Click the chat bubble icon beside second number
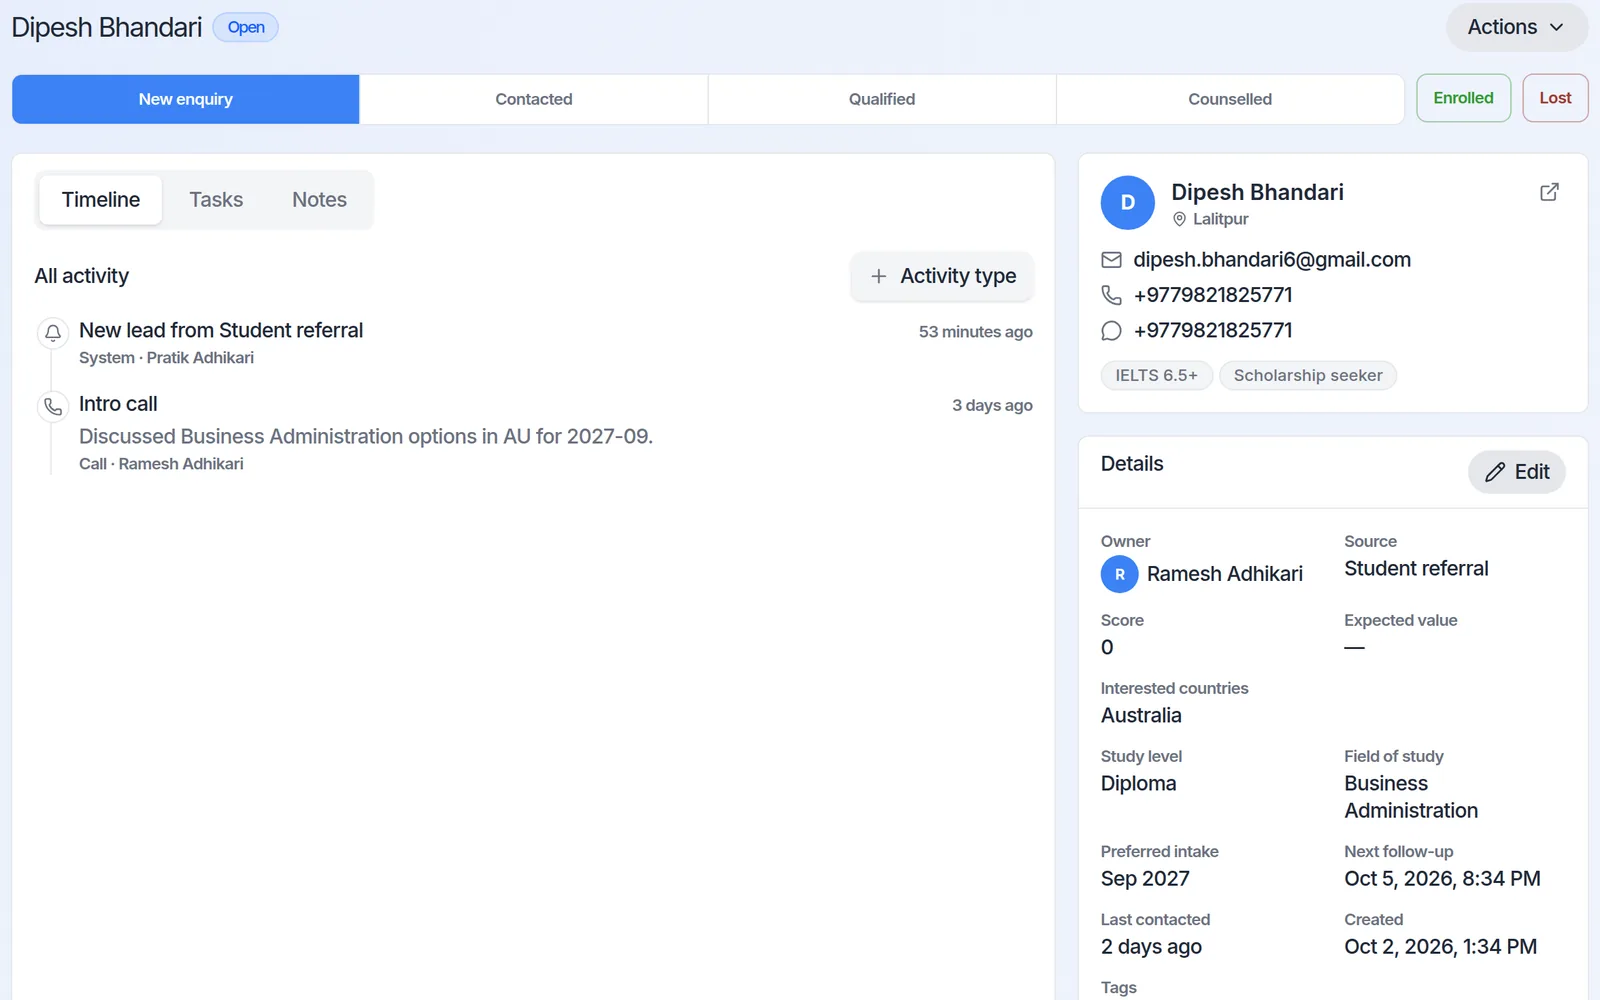This screenshot has height=1000, width=1600. click(x=1111, y=331)
